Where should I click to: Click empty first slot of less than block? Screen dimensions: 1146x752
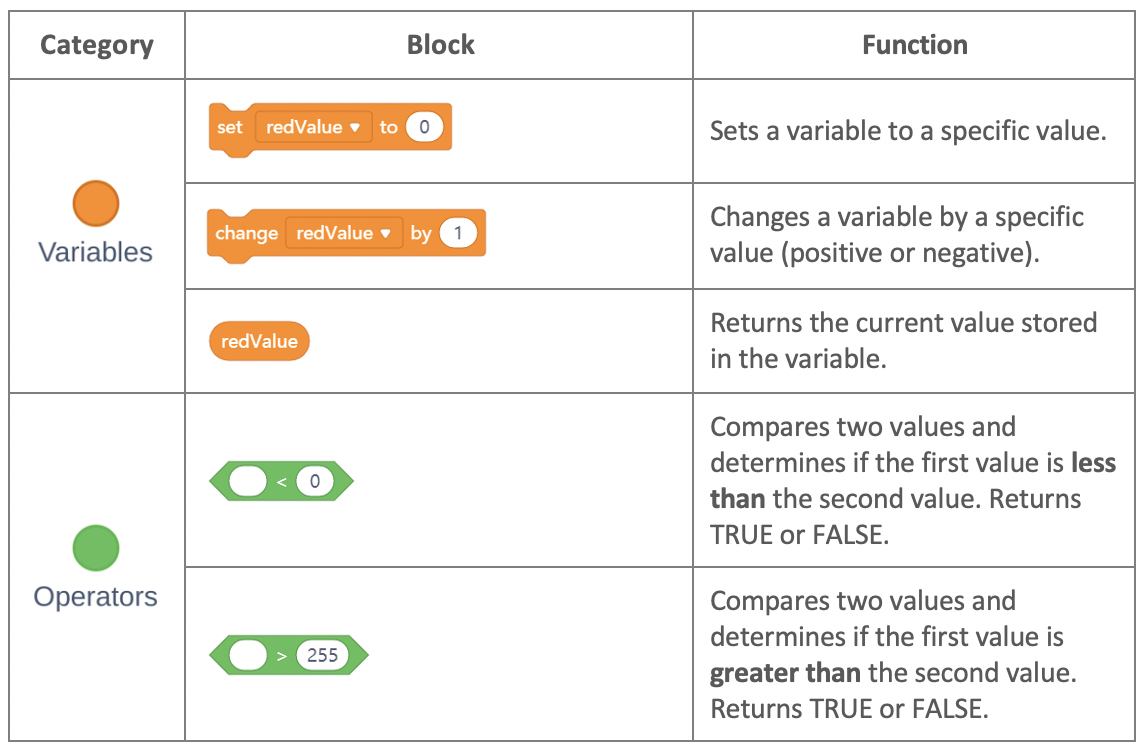point(248,481)
